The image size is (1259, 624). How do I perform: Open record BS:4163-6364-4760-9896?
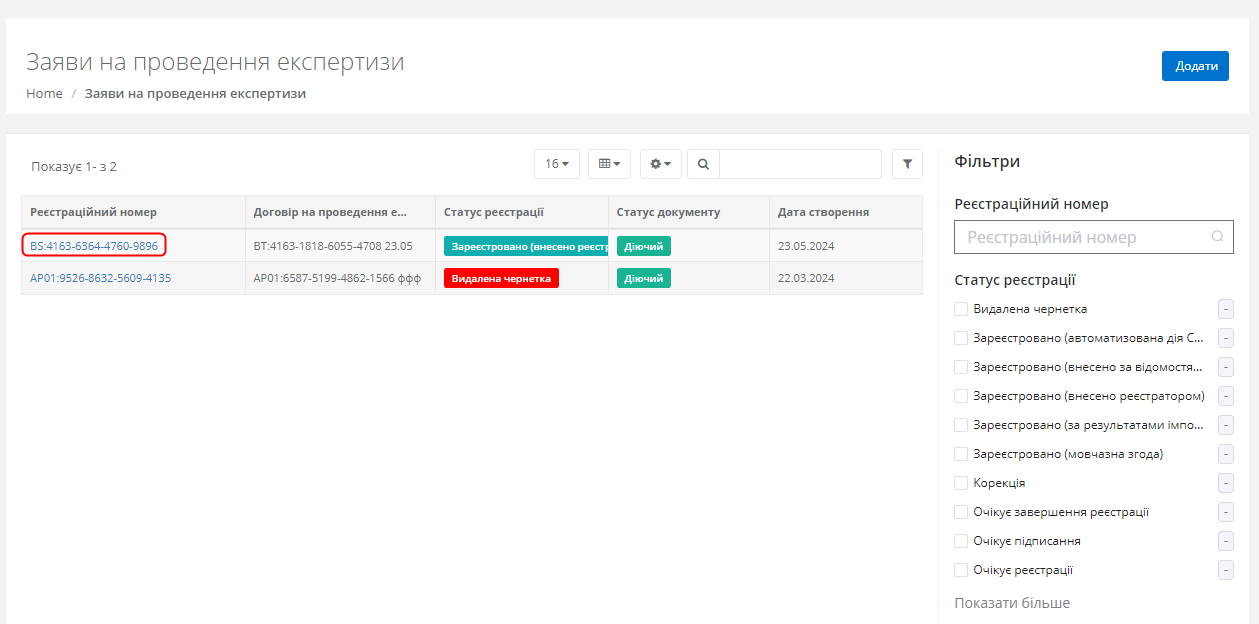point(94,245)
